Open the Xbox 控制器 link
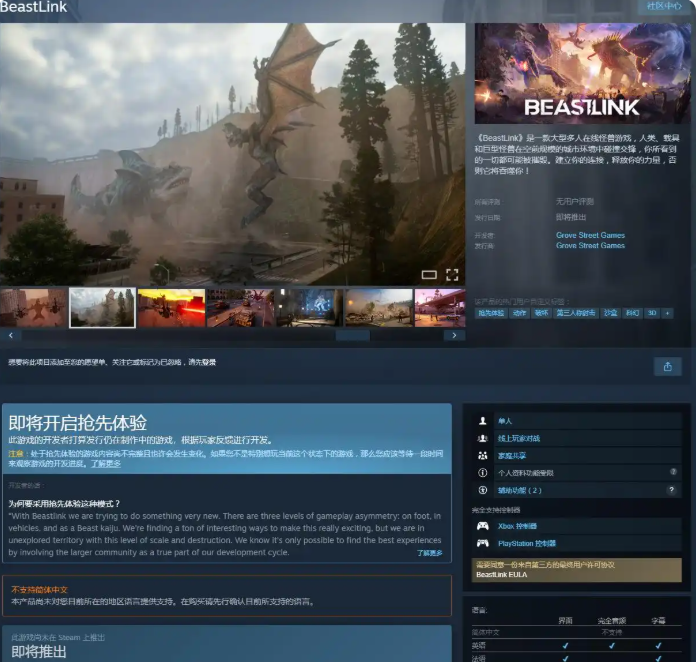The height and width of the screenshot is (662, 696). 517,526
